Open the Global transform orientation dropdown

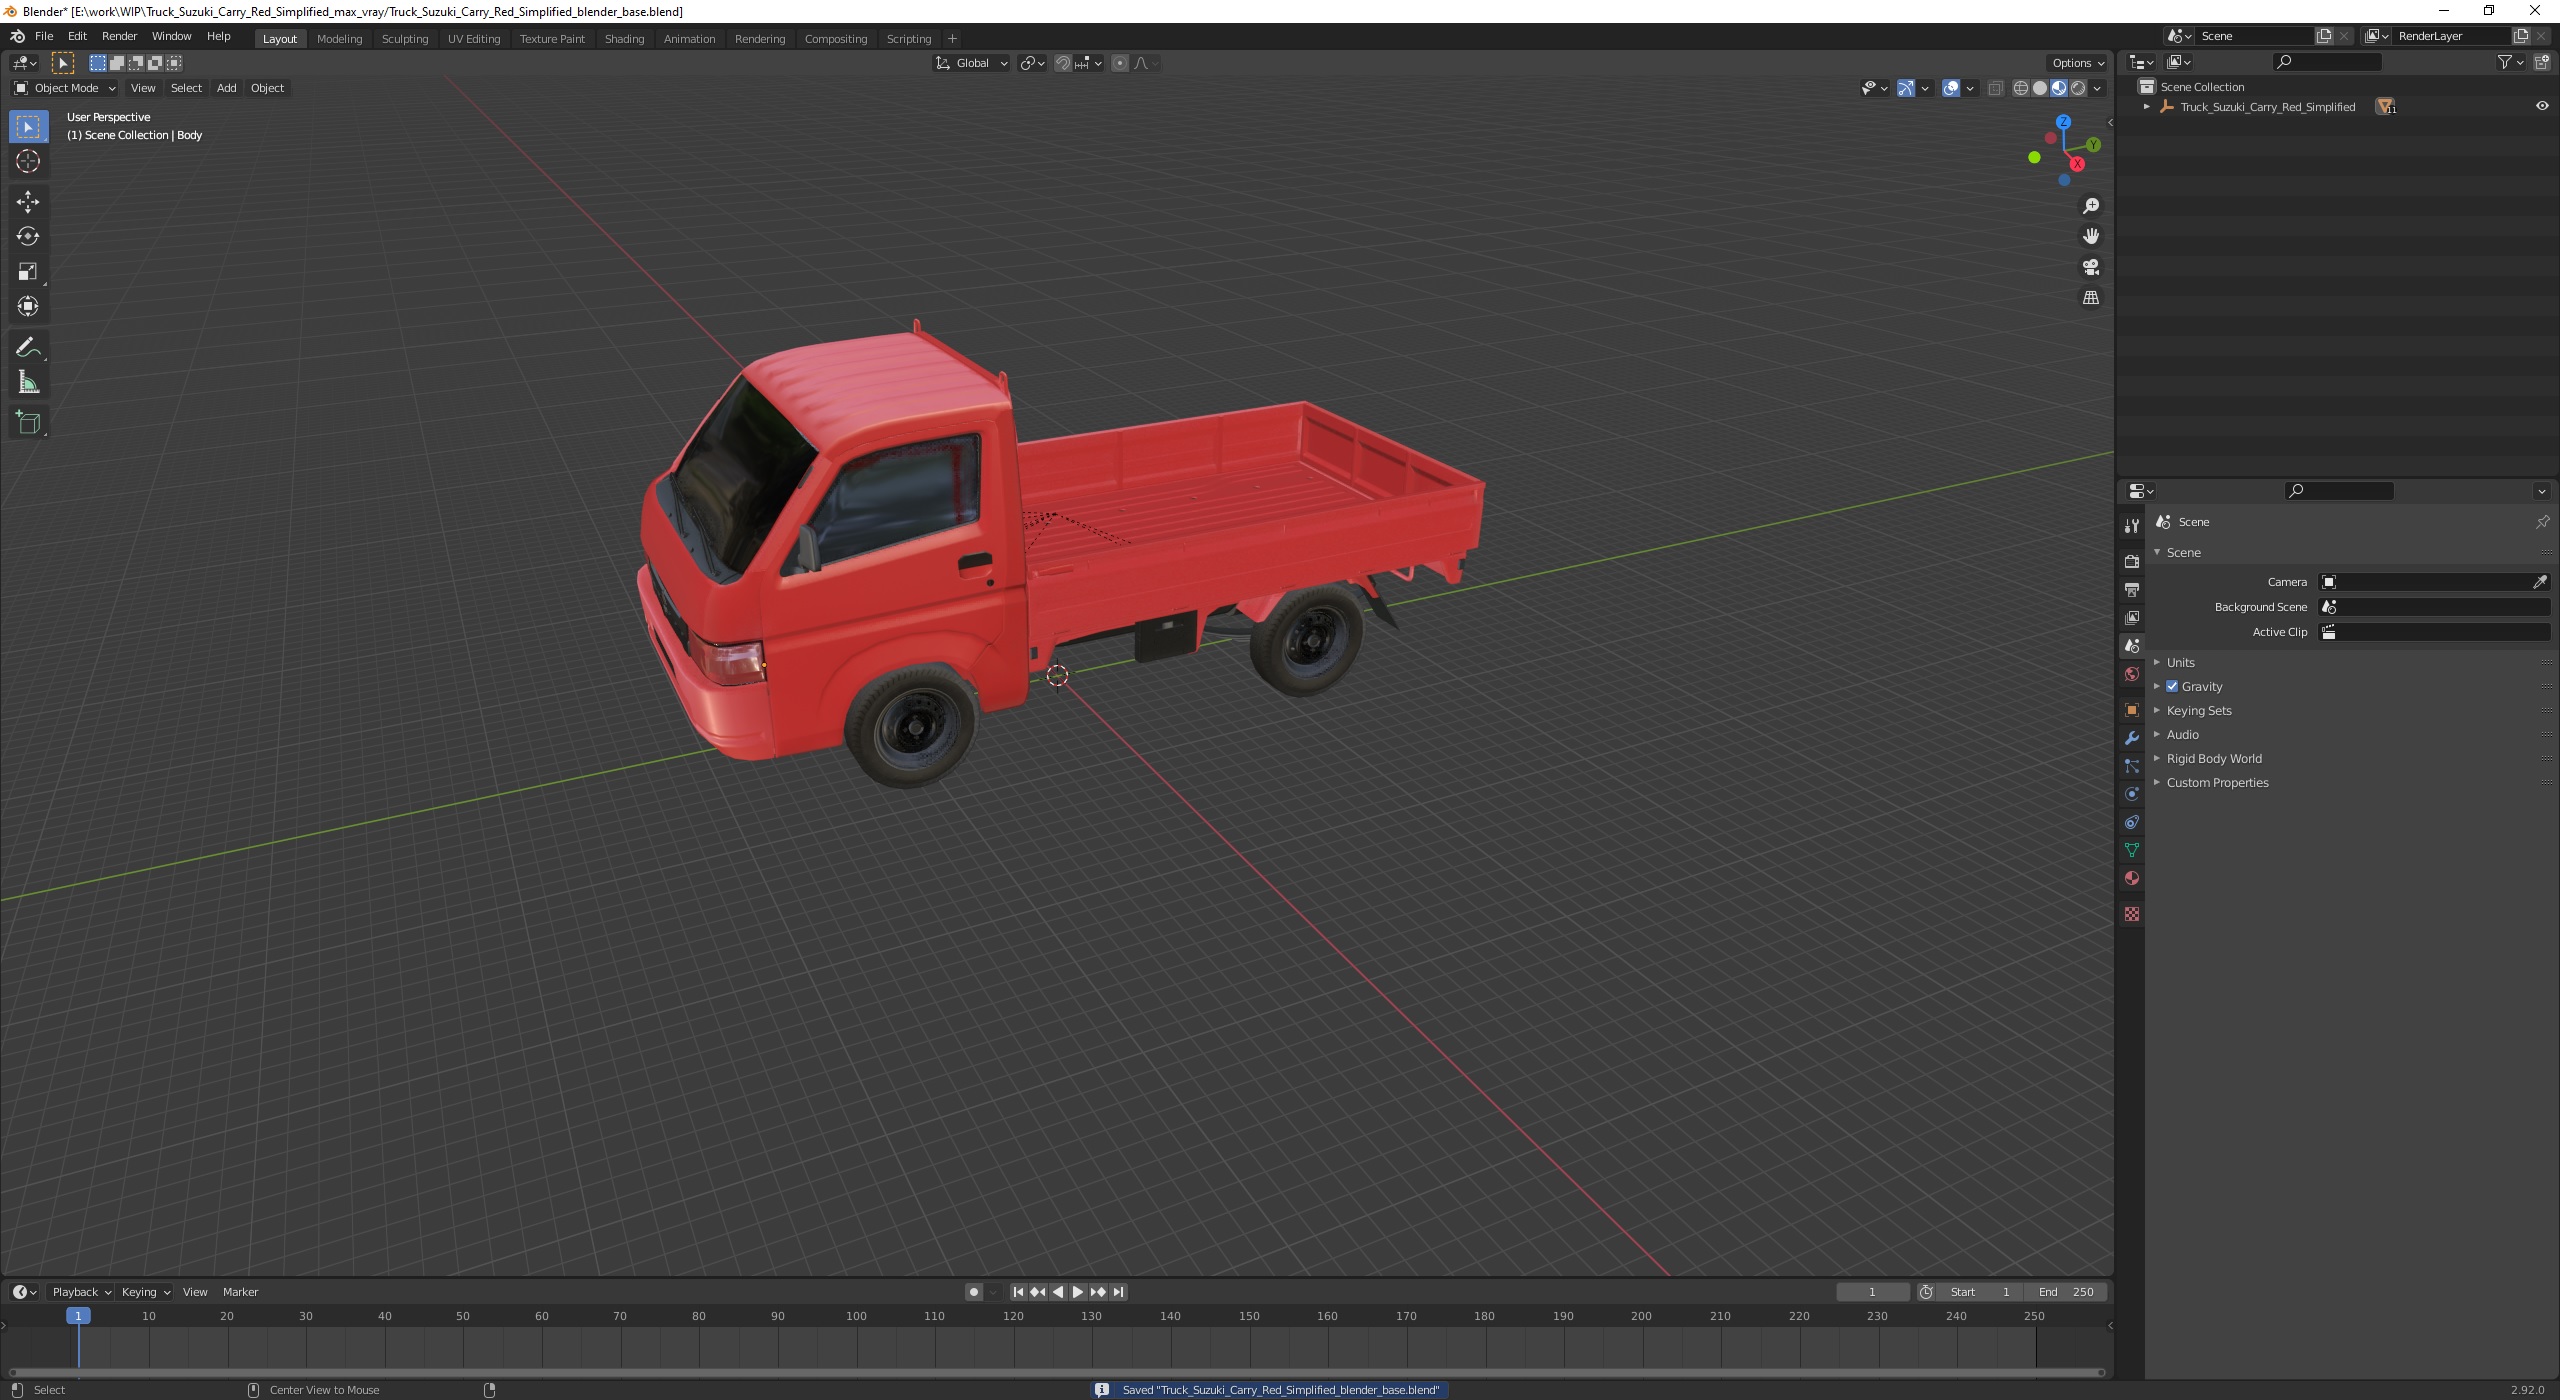[x=971, y=63]
